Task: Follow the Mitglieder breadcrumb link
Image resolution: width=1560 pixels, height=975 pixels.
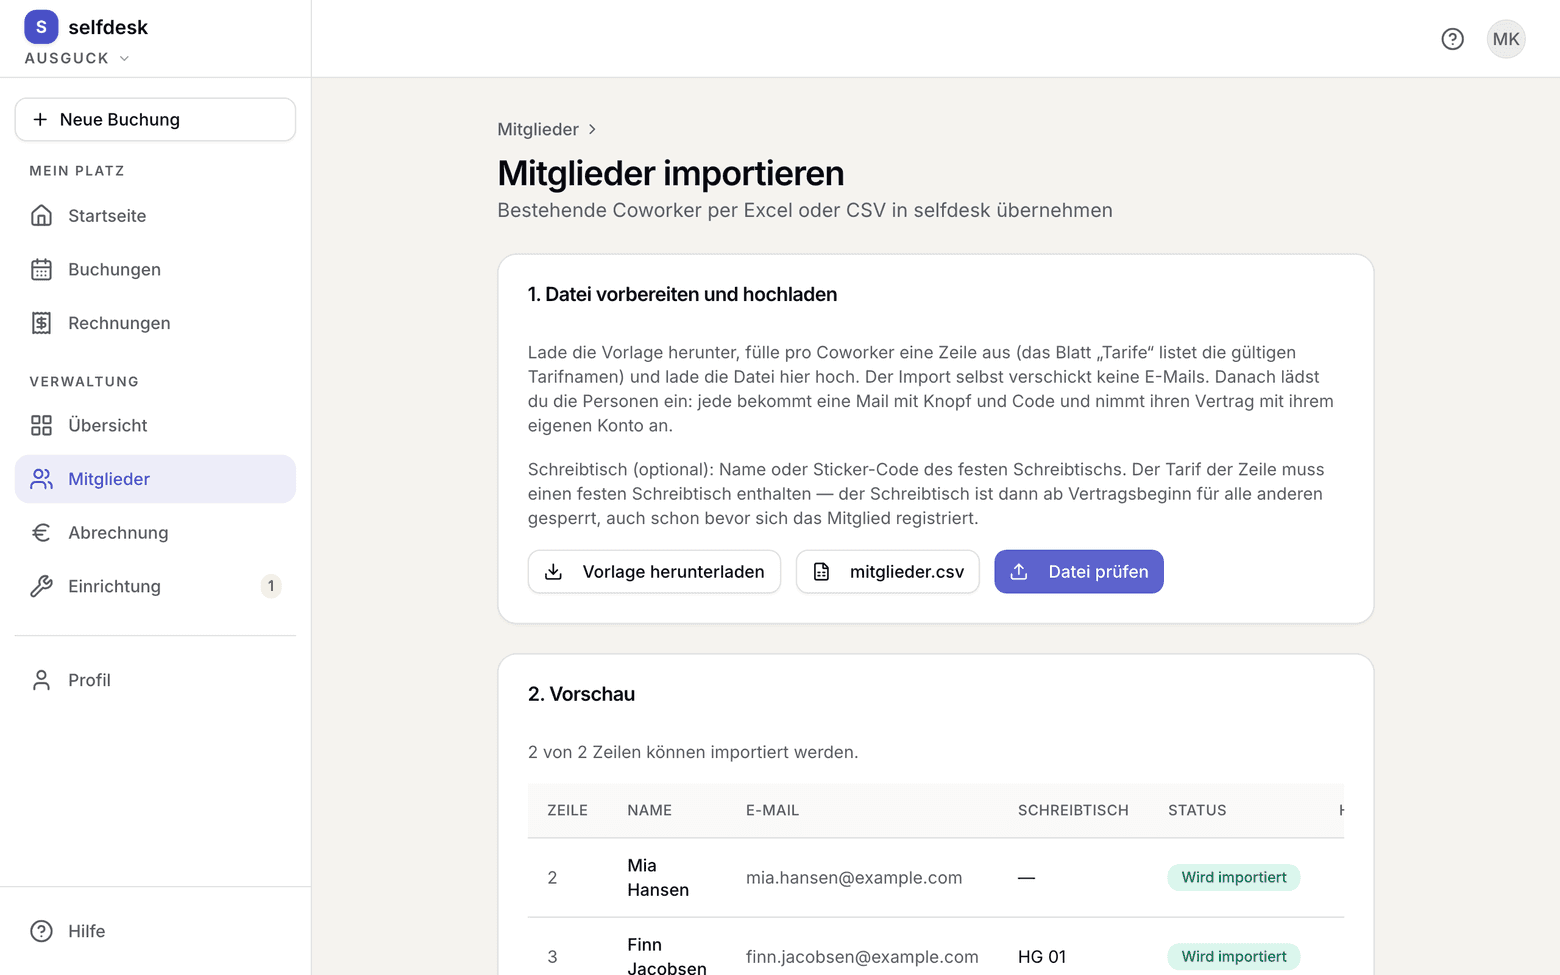Action: pyautogui.click(x=538, y=129)
